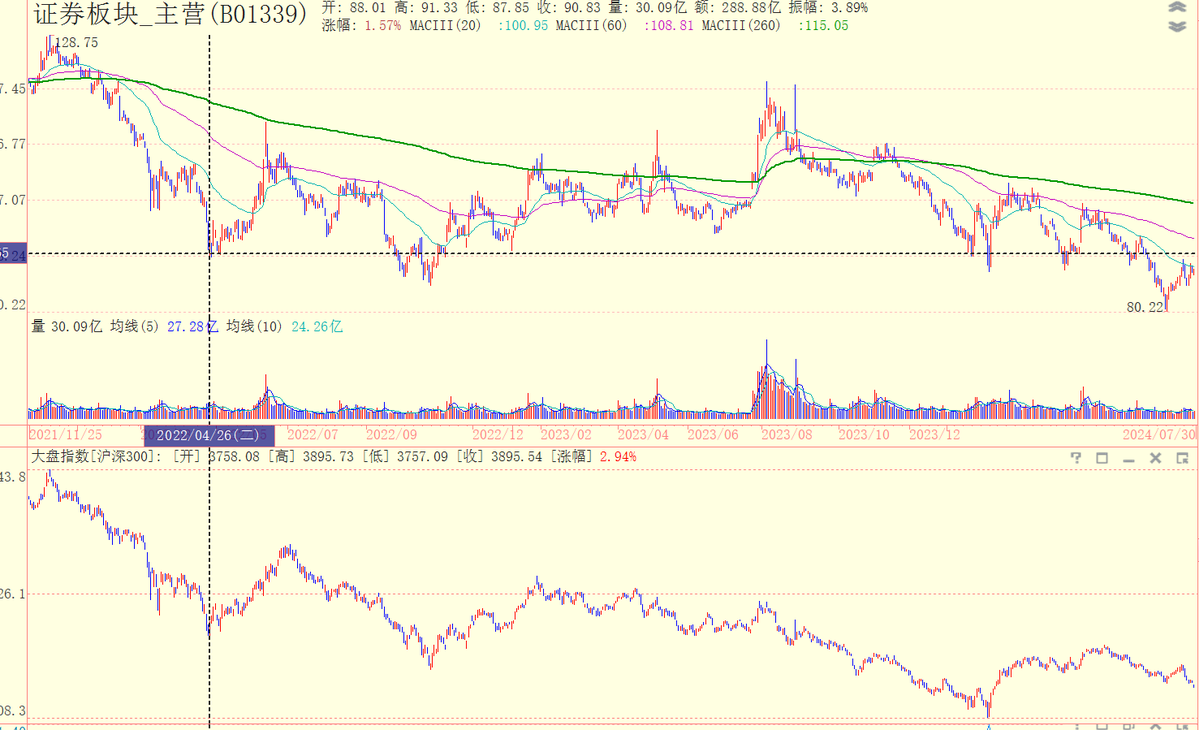Click the double down chevron at top right
This screenshot has height=730, width=1199.
click(x=1177, y=27)
